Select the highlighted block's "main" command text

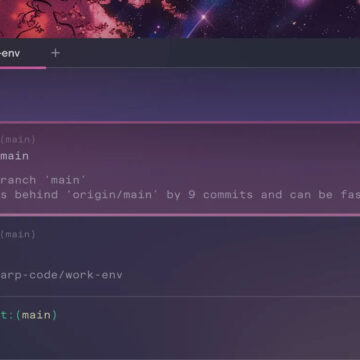coord(14,156)
